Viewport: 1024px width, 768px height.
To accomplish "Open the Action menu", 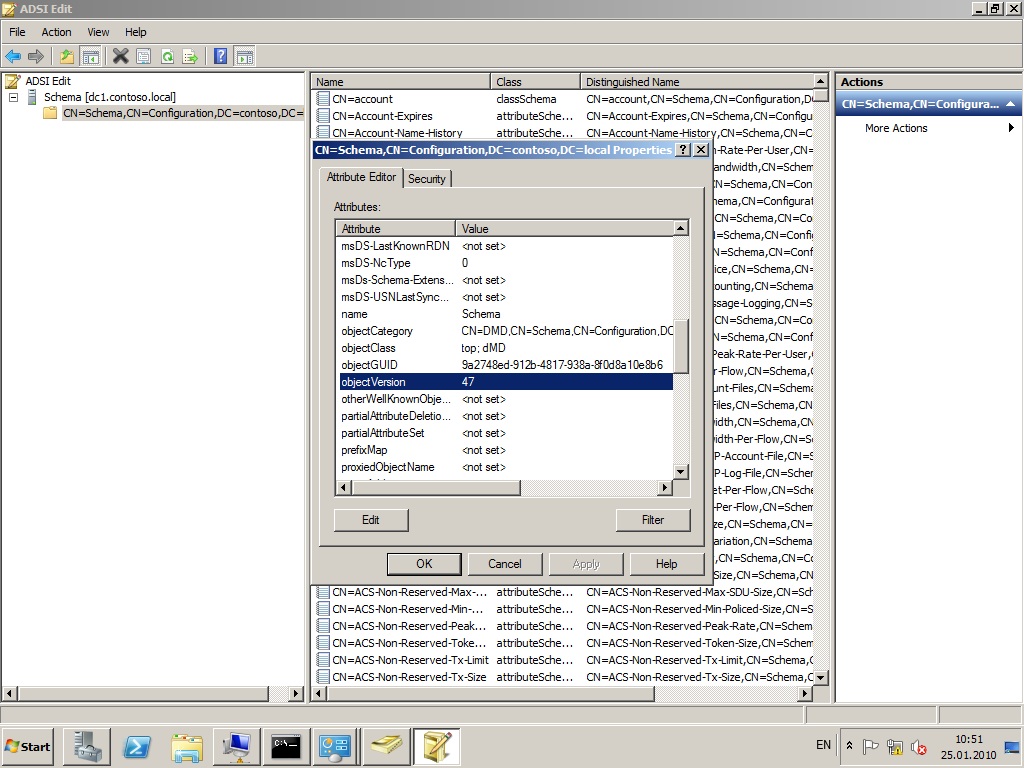I will click(56, 32).
